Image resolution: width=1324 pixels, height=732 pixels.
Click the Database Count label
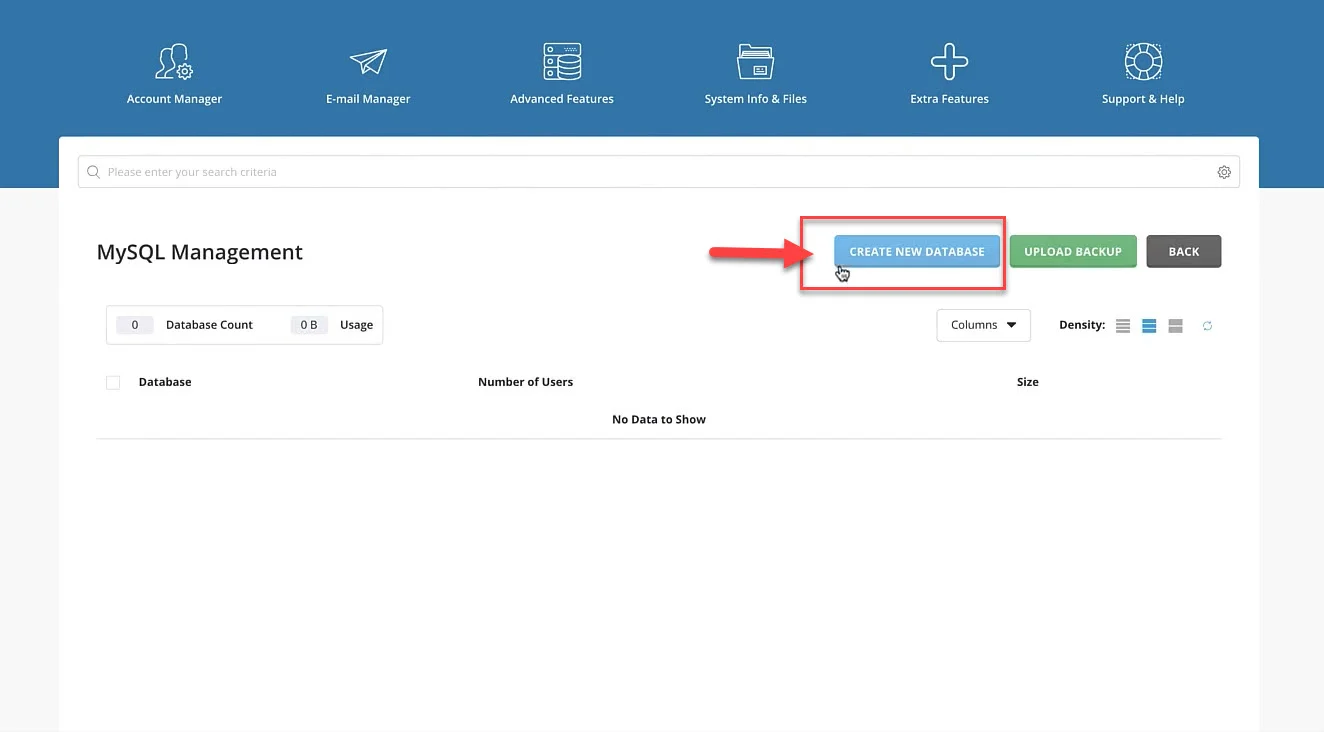(209, 325)
